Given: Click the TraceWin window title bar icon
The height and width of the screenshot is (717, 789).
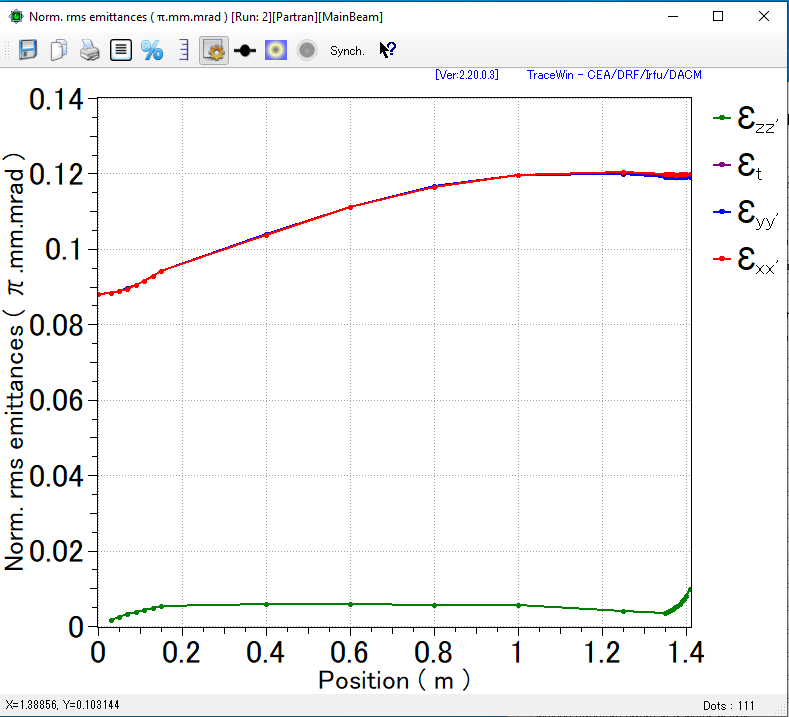Looking at the screenshot, I should click(x=15, y=17).
